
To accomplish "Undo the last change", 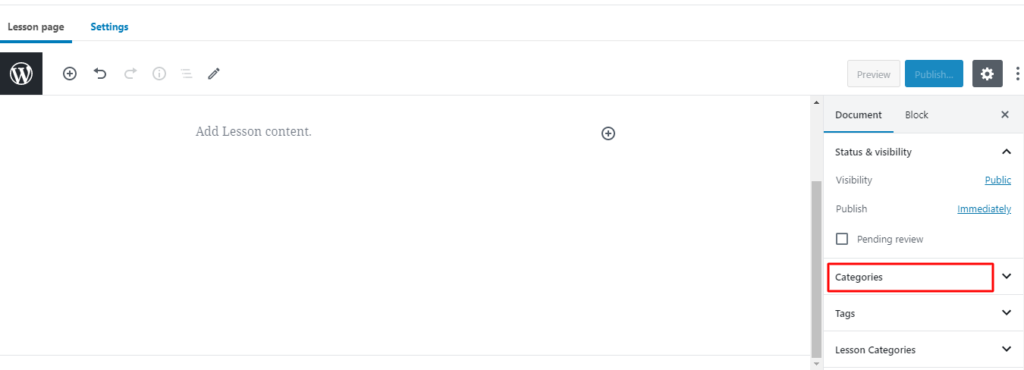I will pyautogui.click(x=100, y=74).
